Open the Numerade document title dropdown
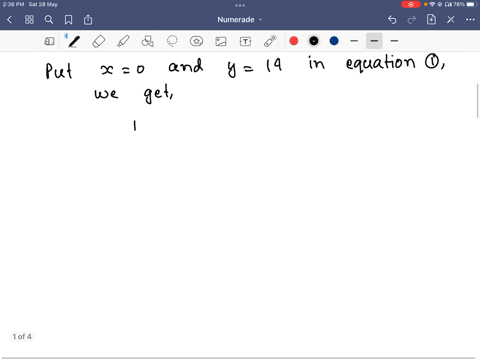This screenshot has height=360, width=480. click(x=240, y=20)
